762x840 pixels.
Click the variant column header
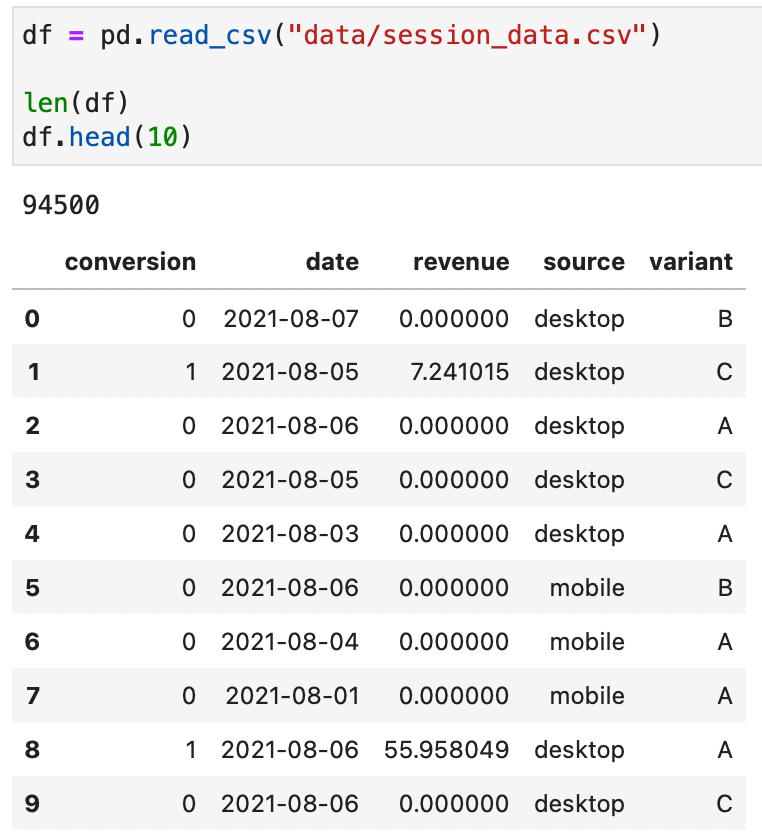(x=690, y=262)
